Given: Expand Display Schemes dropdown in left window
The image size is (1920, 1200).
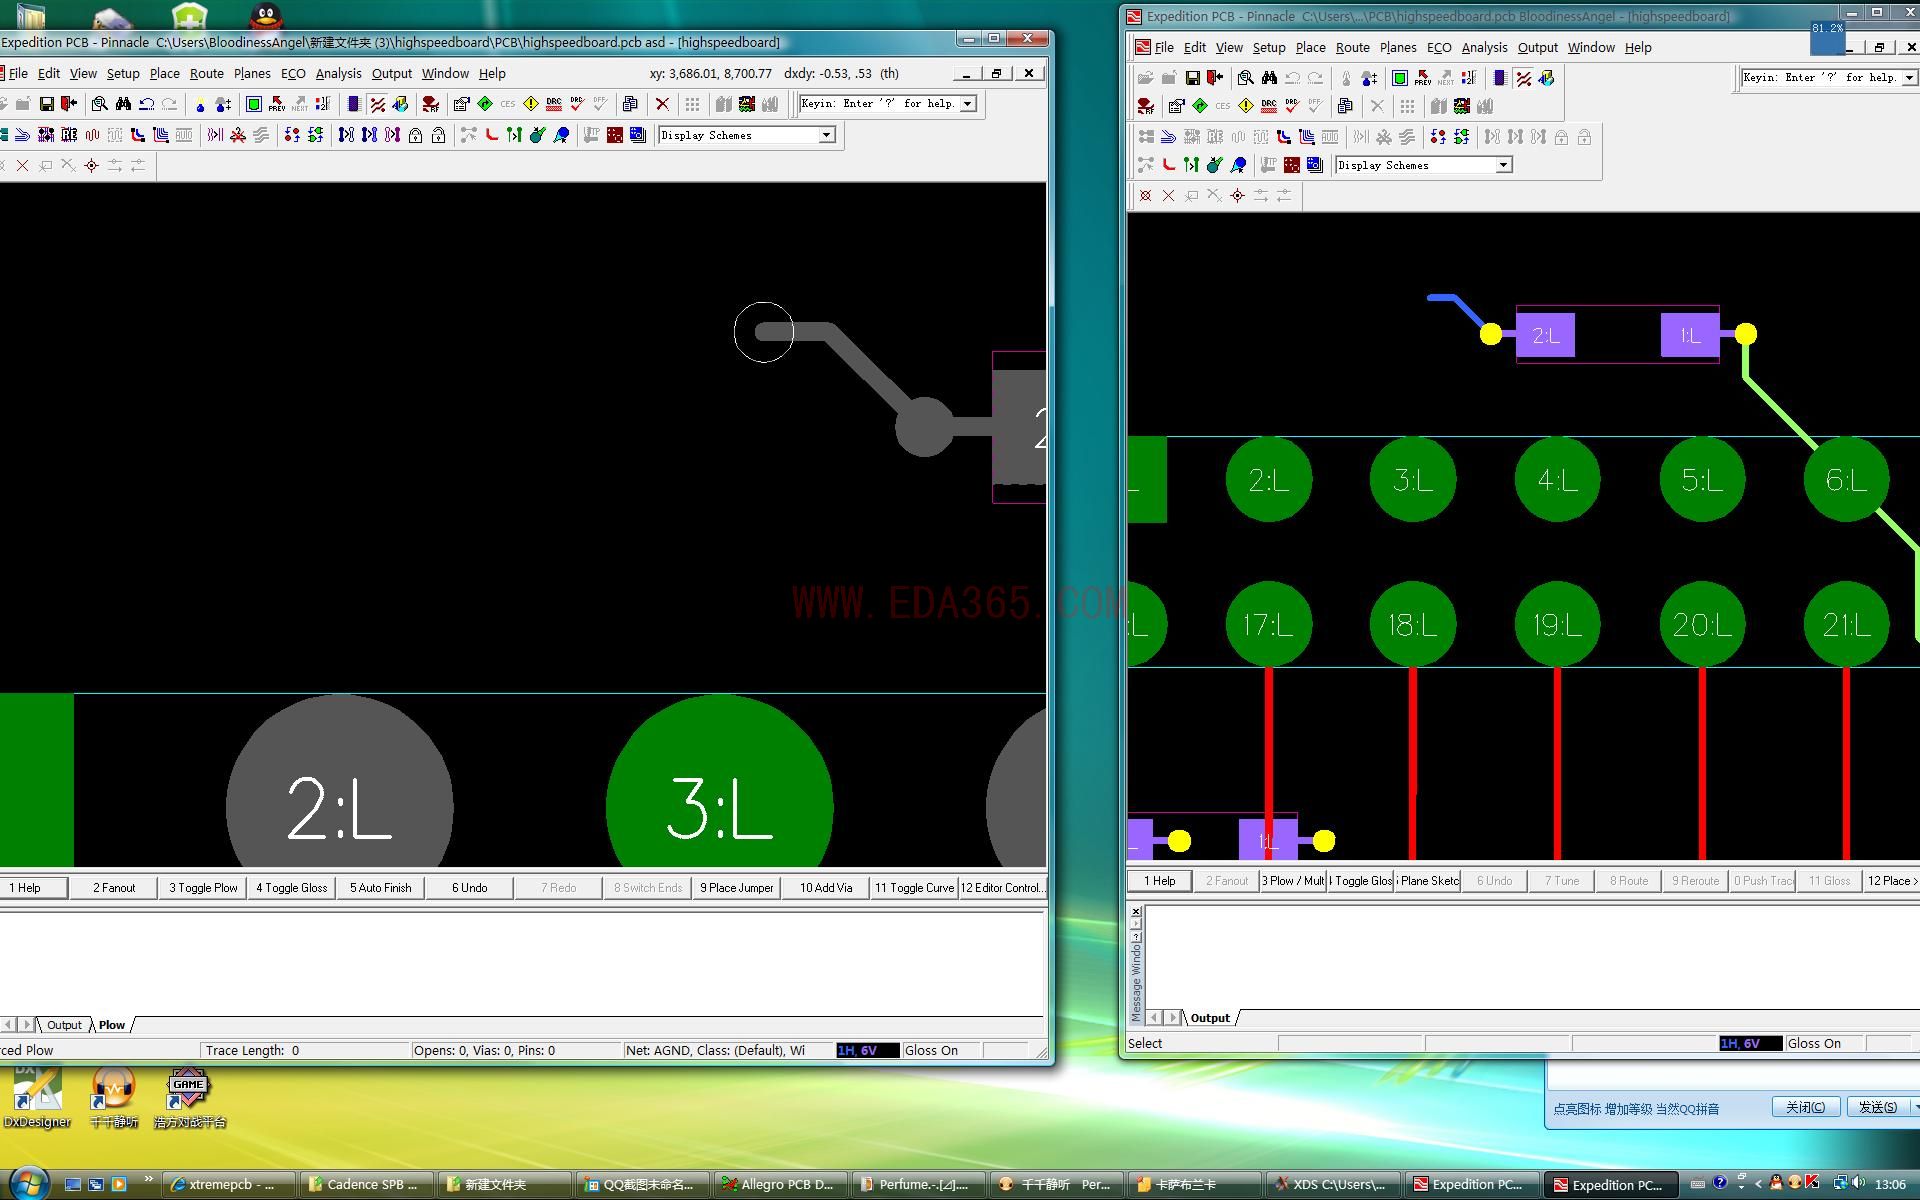Looking at the screenshot, I should tap(826, 135).
